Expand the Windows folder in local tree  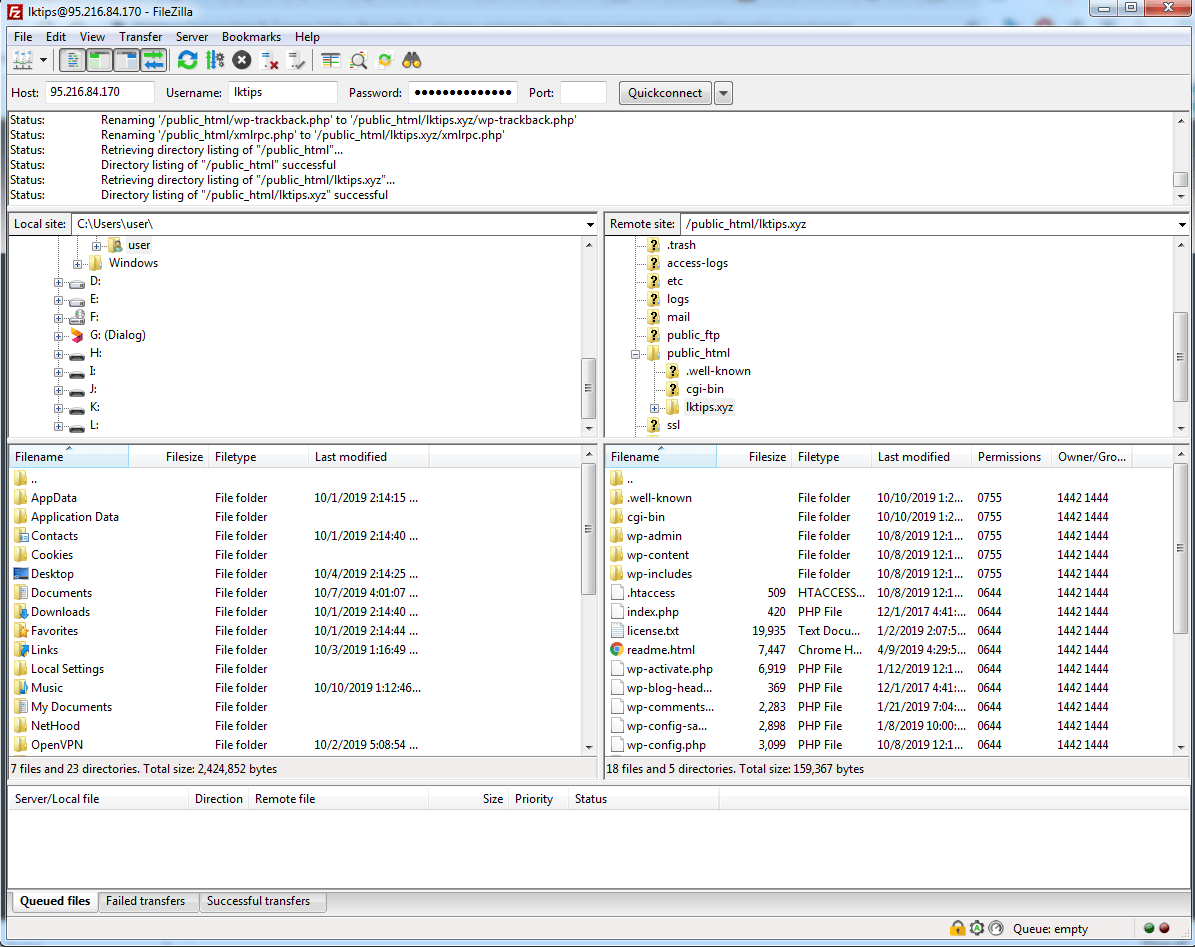tap(78, 264)
